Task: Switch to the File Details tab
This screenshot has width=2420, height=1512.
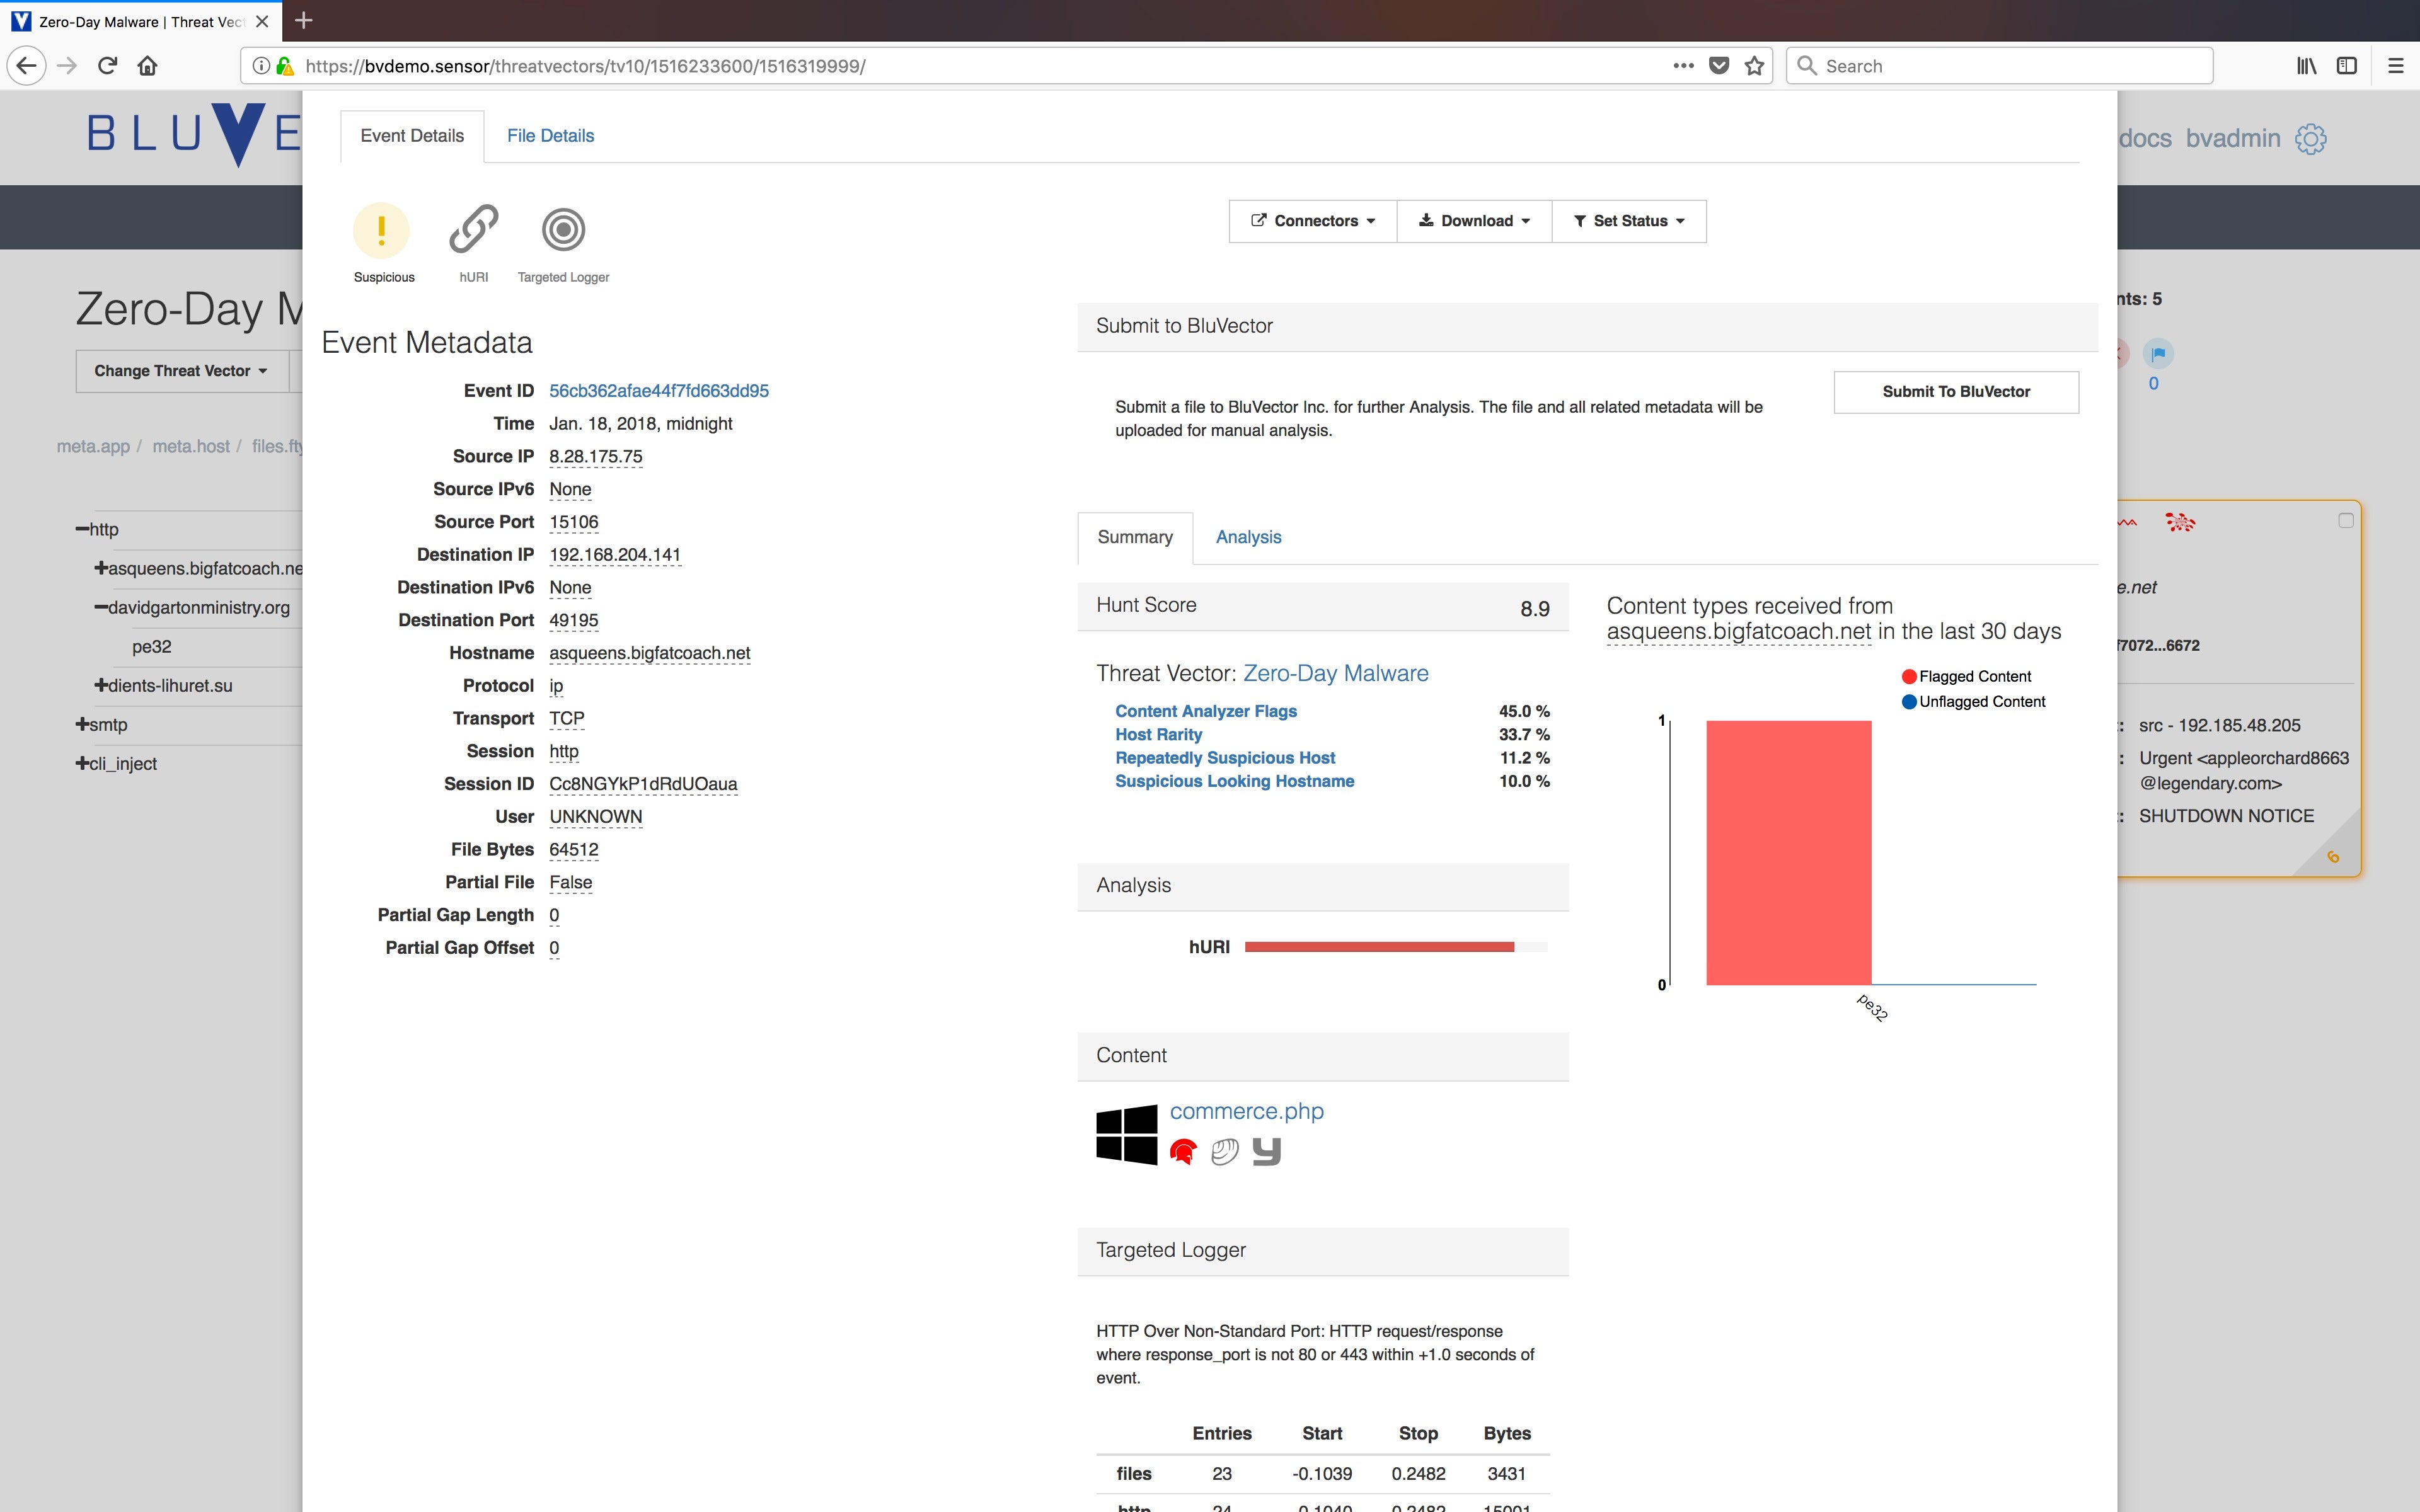Action: pos(550,136)
